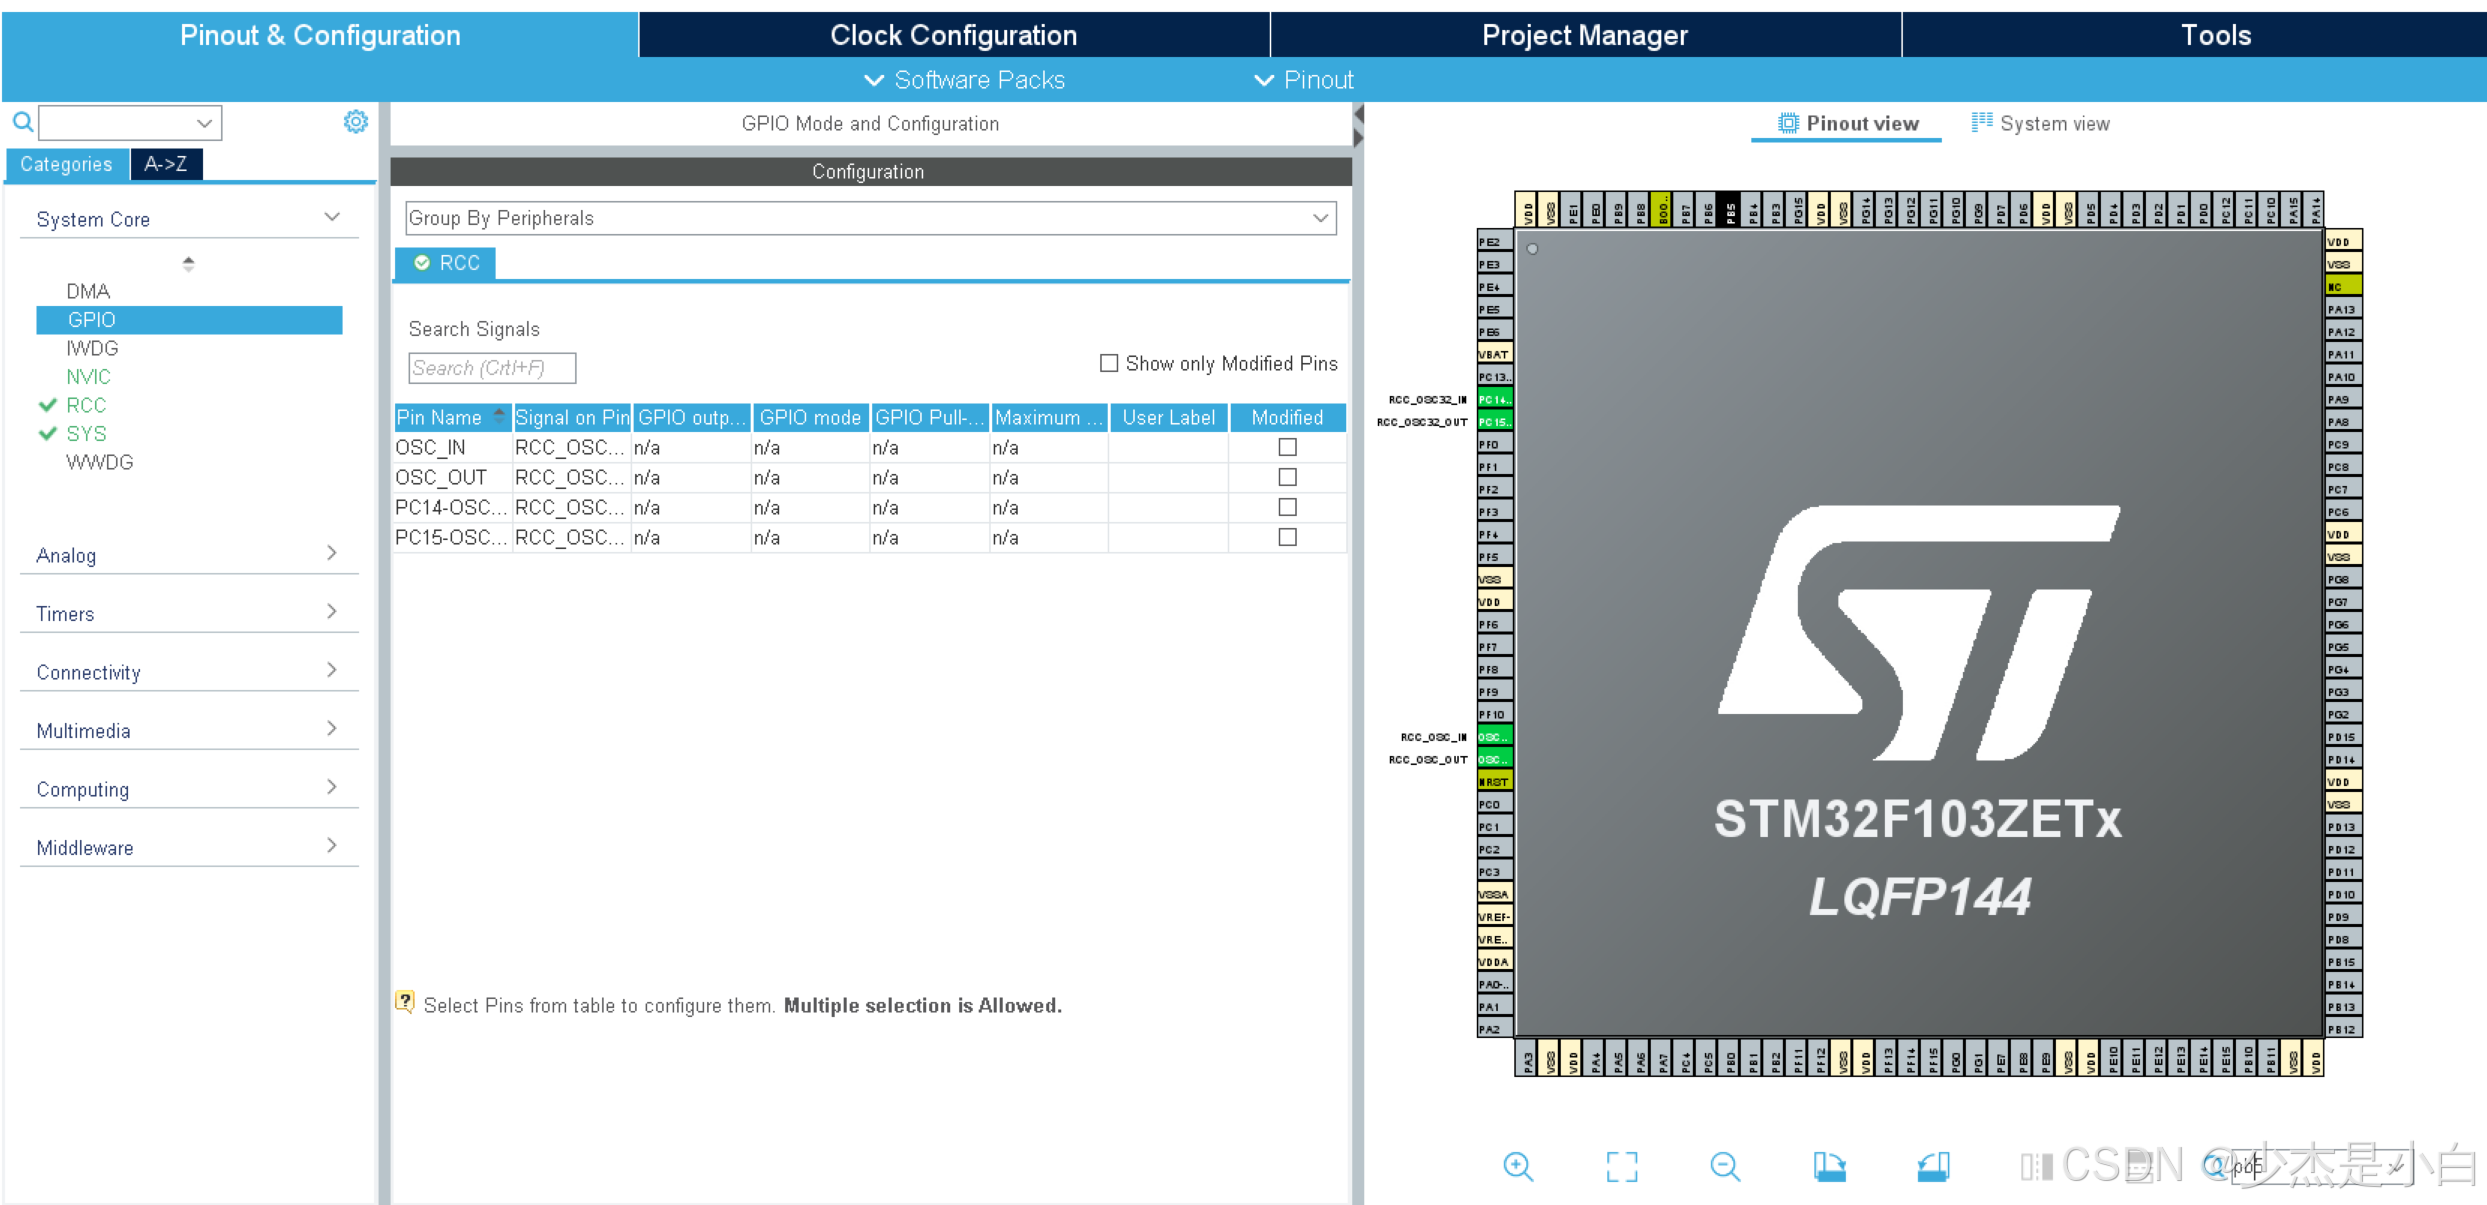
Task: Click the Search Signals input field
Action: pos(491,368)
